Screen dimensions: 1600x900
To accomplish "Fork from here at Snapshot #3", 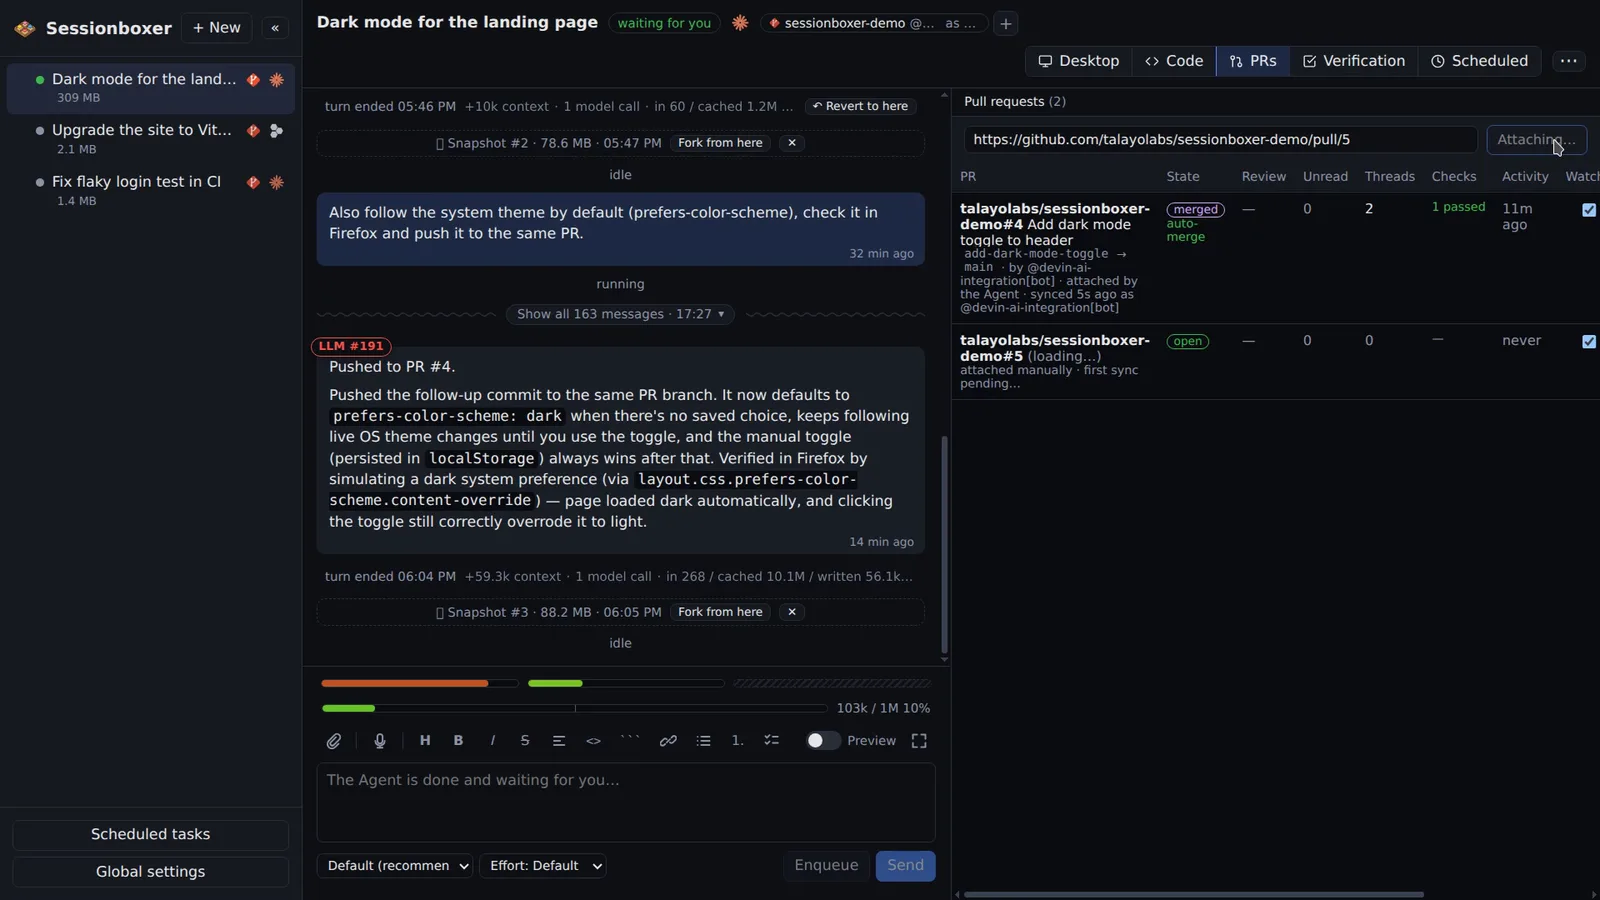I will click(720, 612).
